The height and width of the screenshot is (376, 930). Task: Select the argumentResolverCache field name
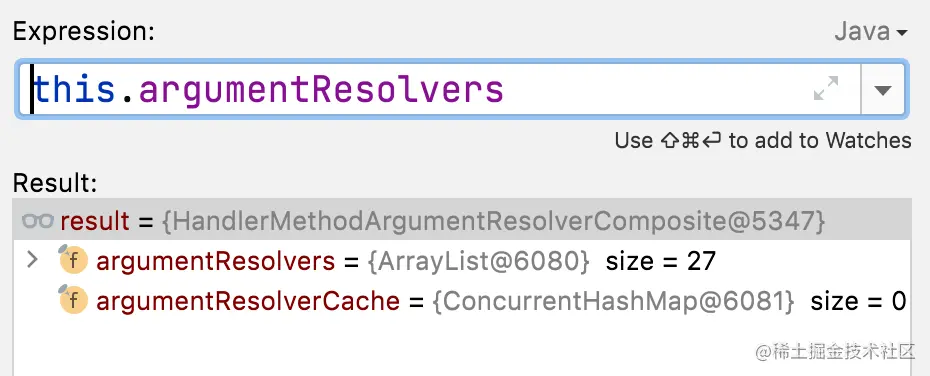pyautogui.click(x=248, y=301)
